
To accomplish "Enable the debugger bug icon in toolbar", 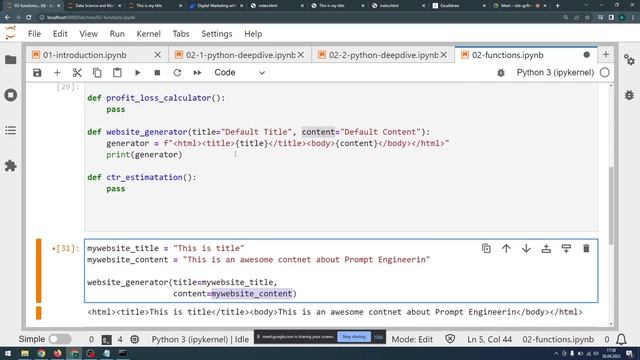I will point(501,73).
